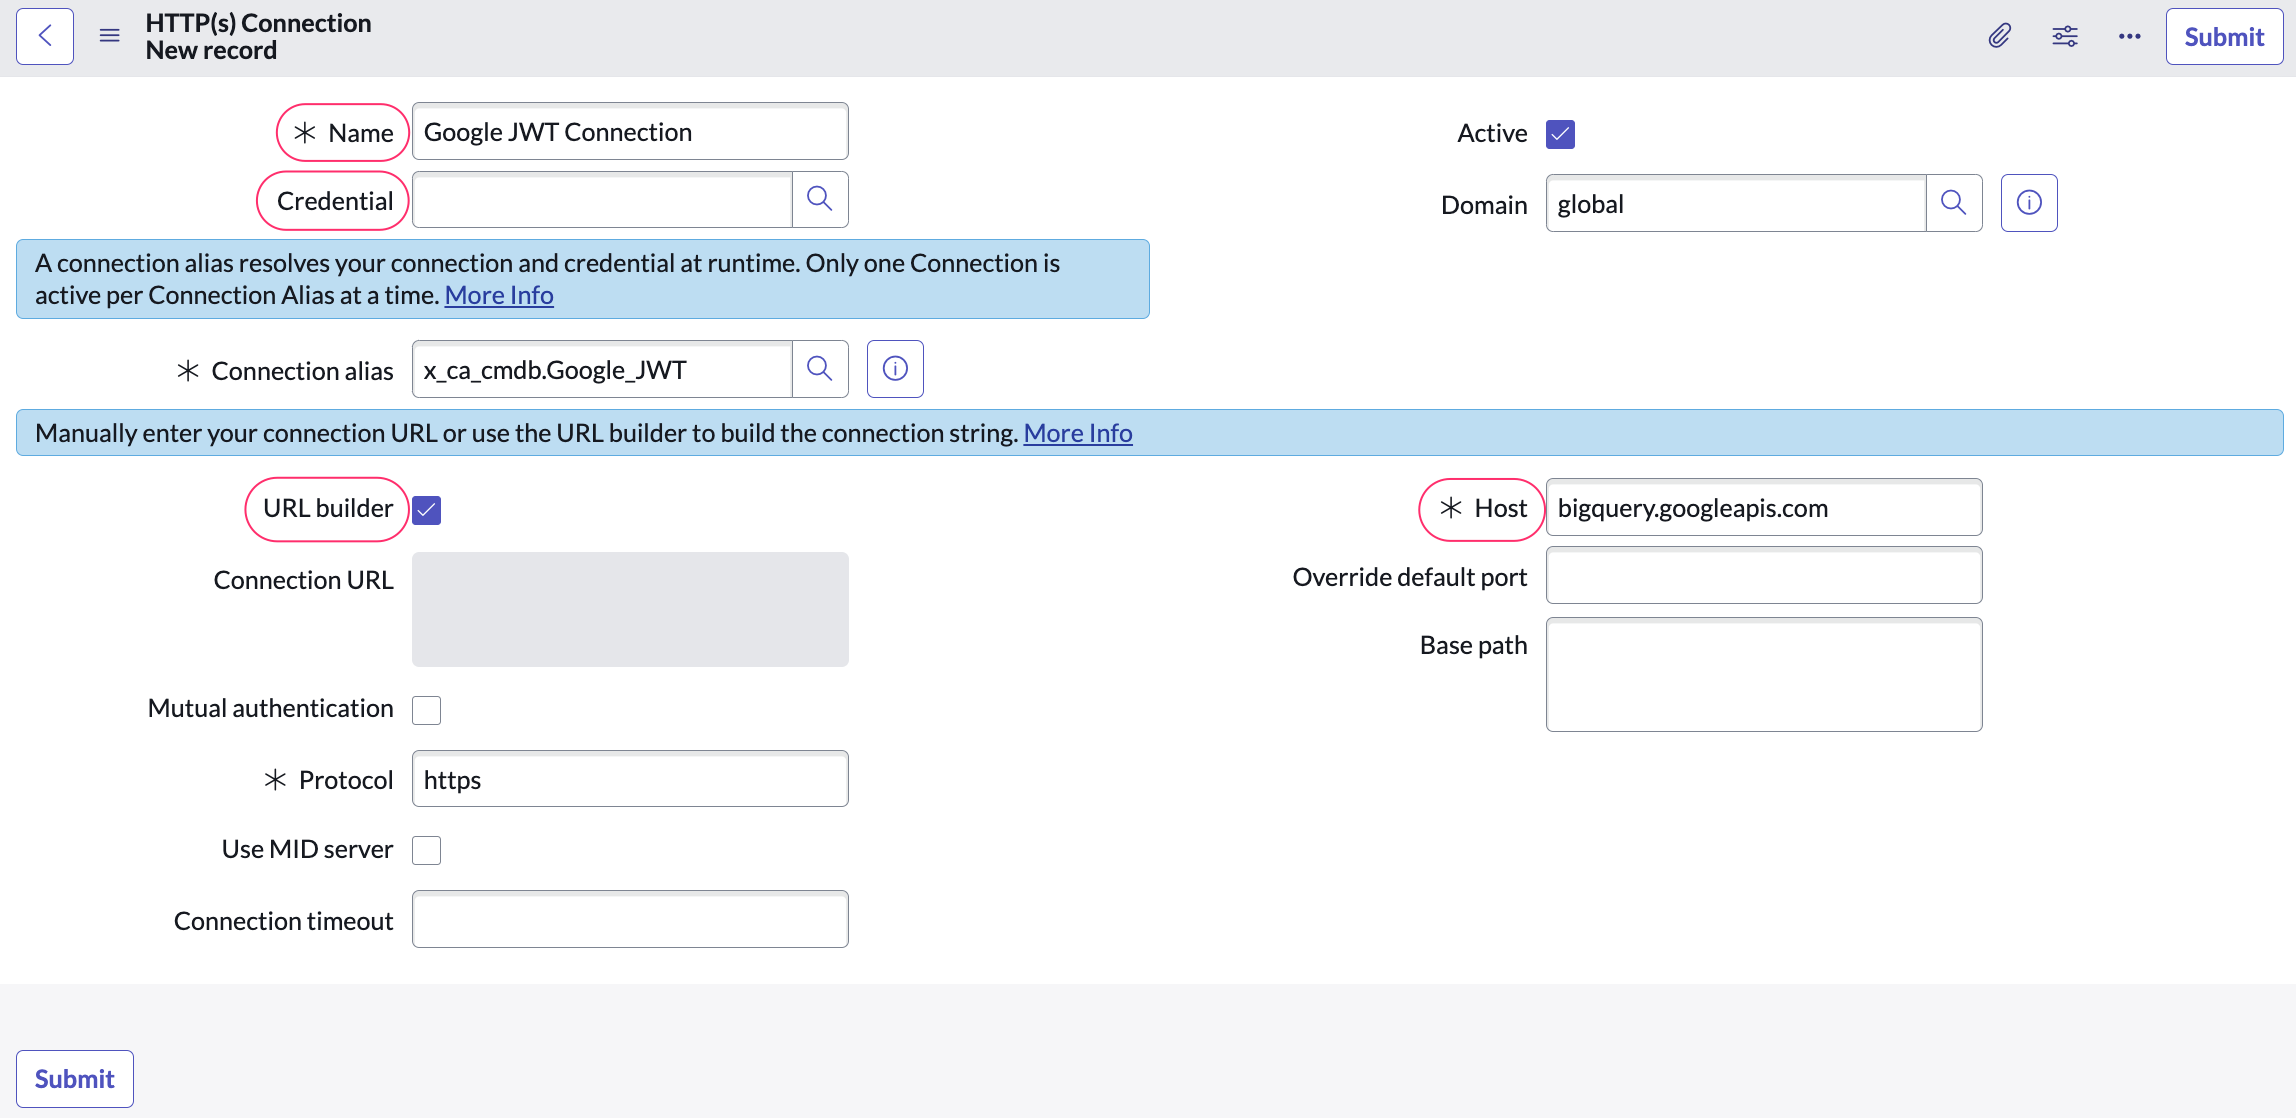Click the back arrow to exit the record

pos(44,36)
